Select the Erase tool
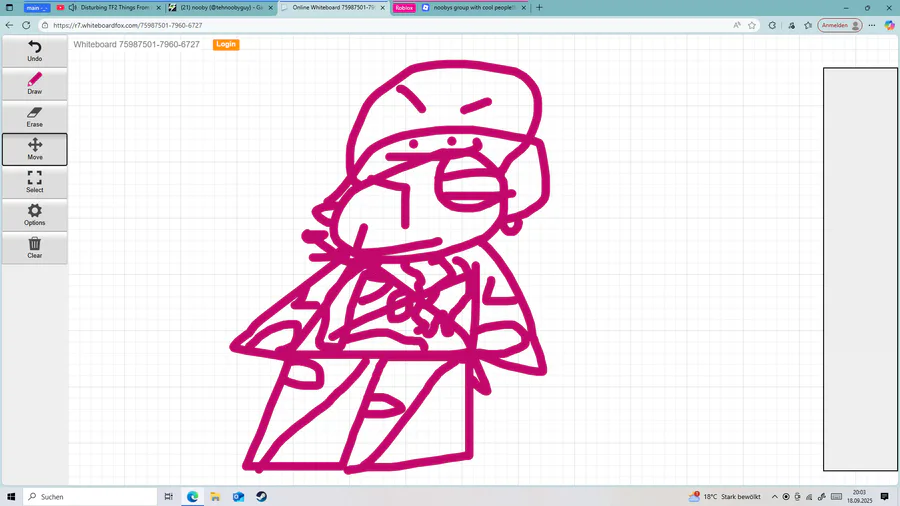 click(x=34, y=116)
